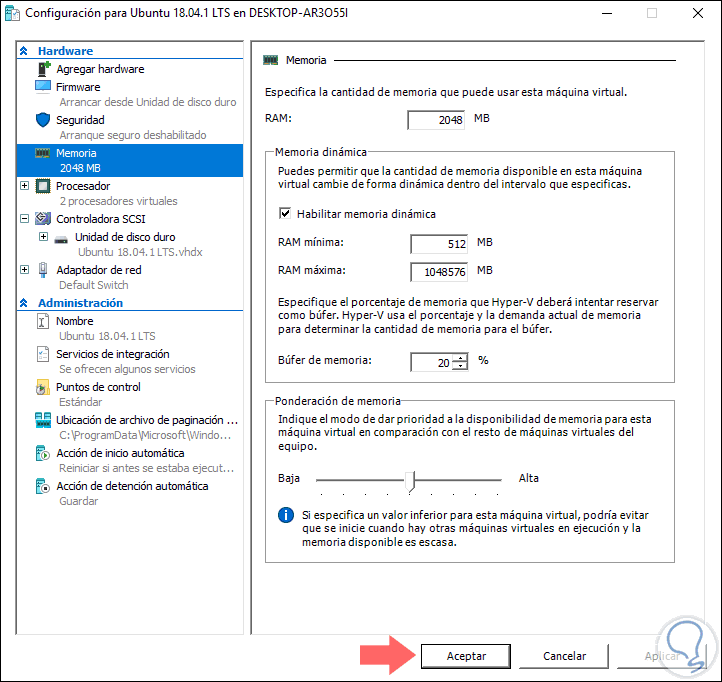Expand the Unidad de disco duro node

pyautogui.click(x=43, y=237)
